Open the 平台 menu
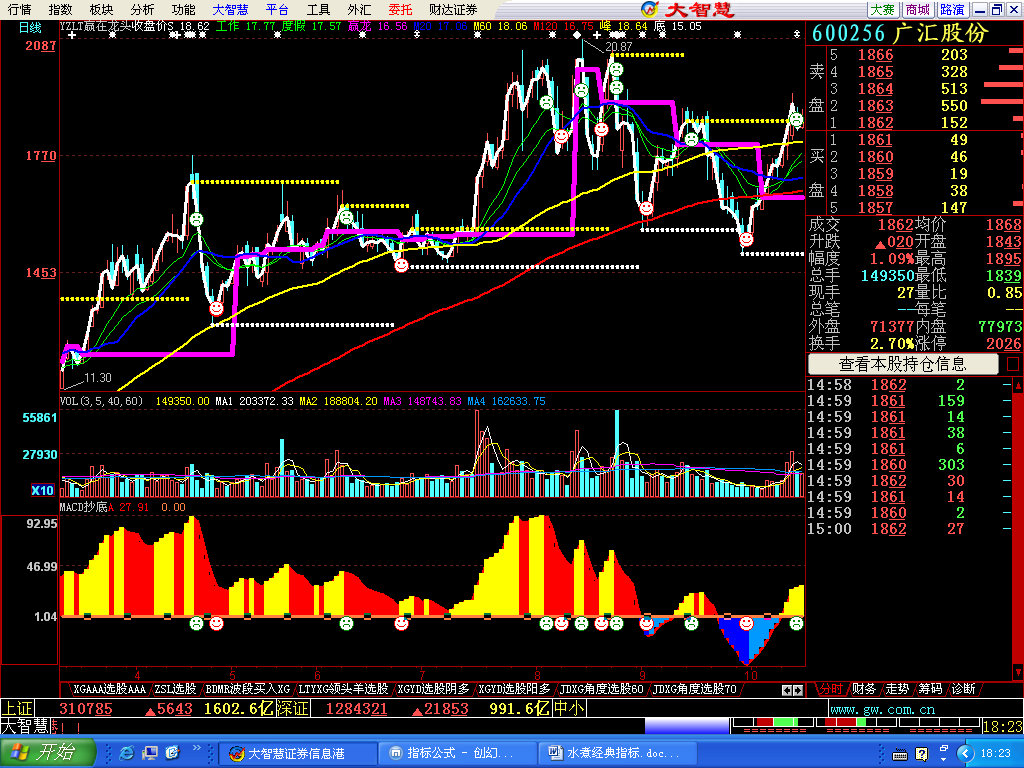This screenshot has width=1024, height=768. (278, 9)
